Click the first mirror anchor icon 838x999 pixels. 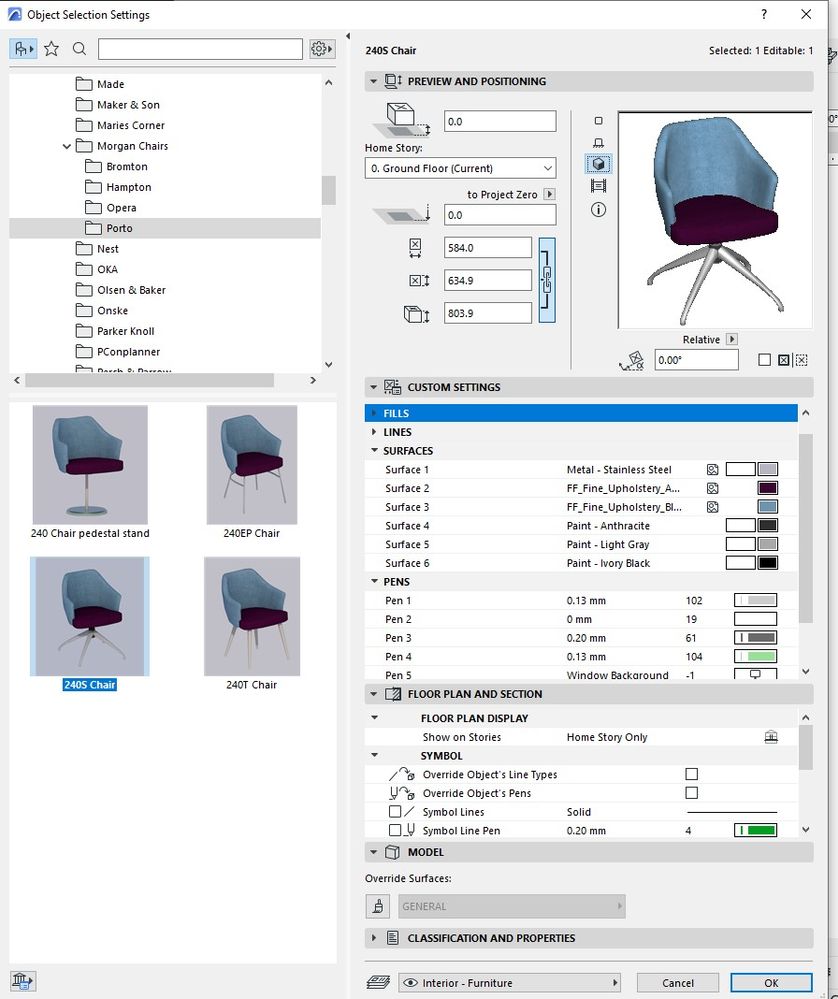784,360
